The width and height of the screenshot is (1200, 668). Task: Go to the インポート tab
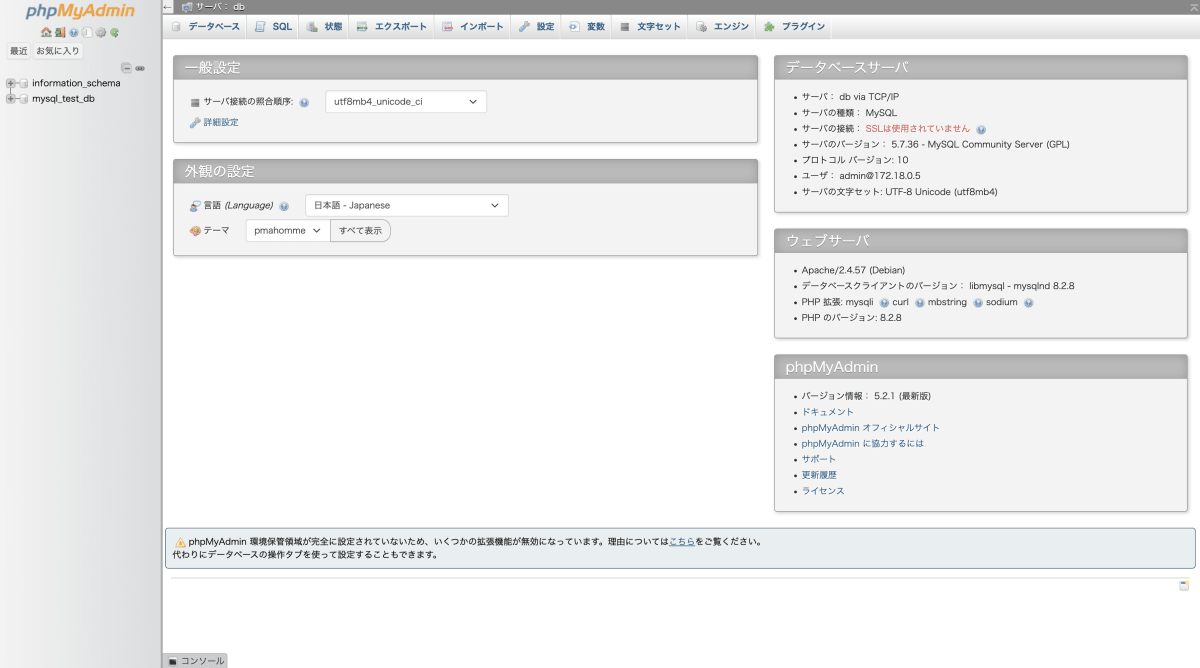pos(473,27)
